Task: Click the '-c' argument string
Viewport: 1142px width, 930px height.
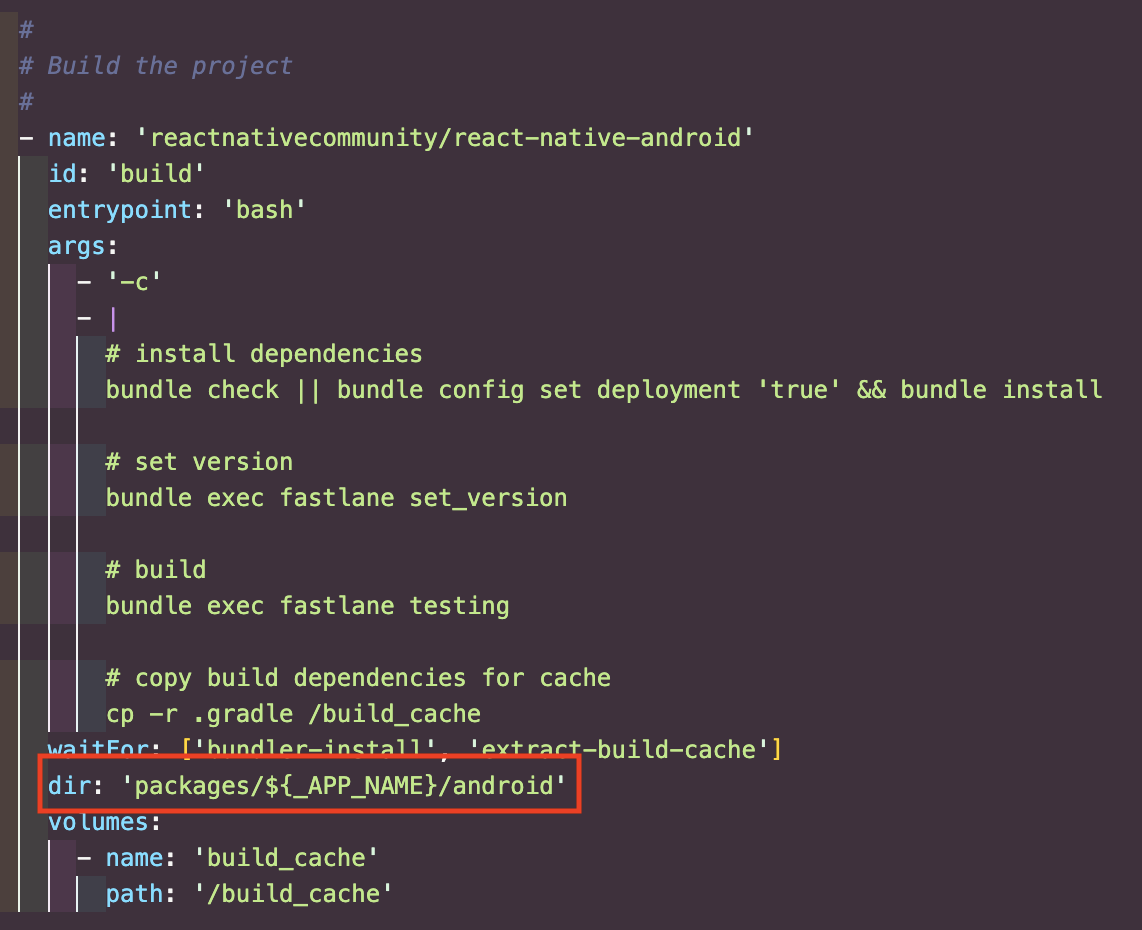Action: 134,281
